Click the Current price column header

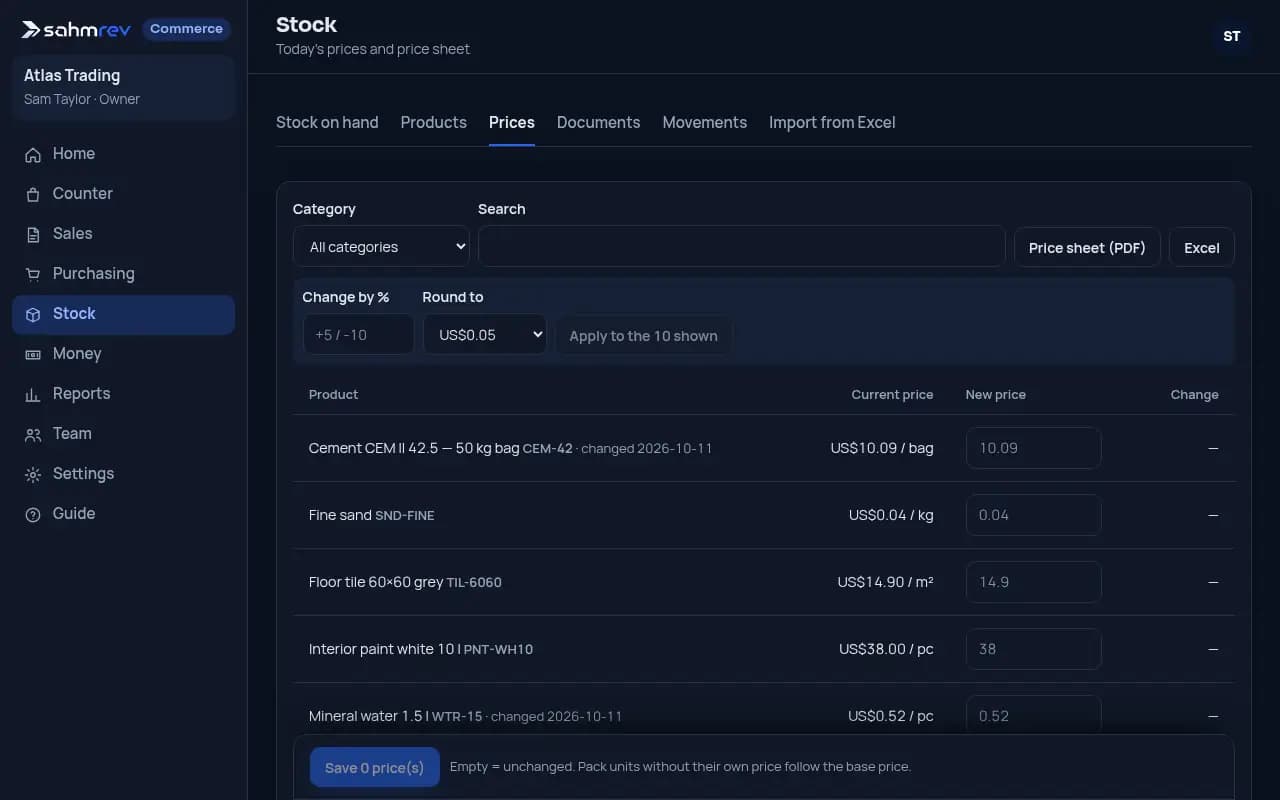click(x=892, y=394)
